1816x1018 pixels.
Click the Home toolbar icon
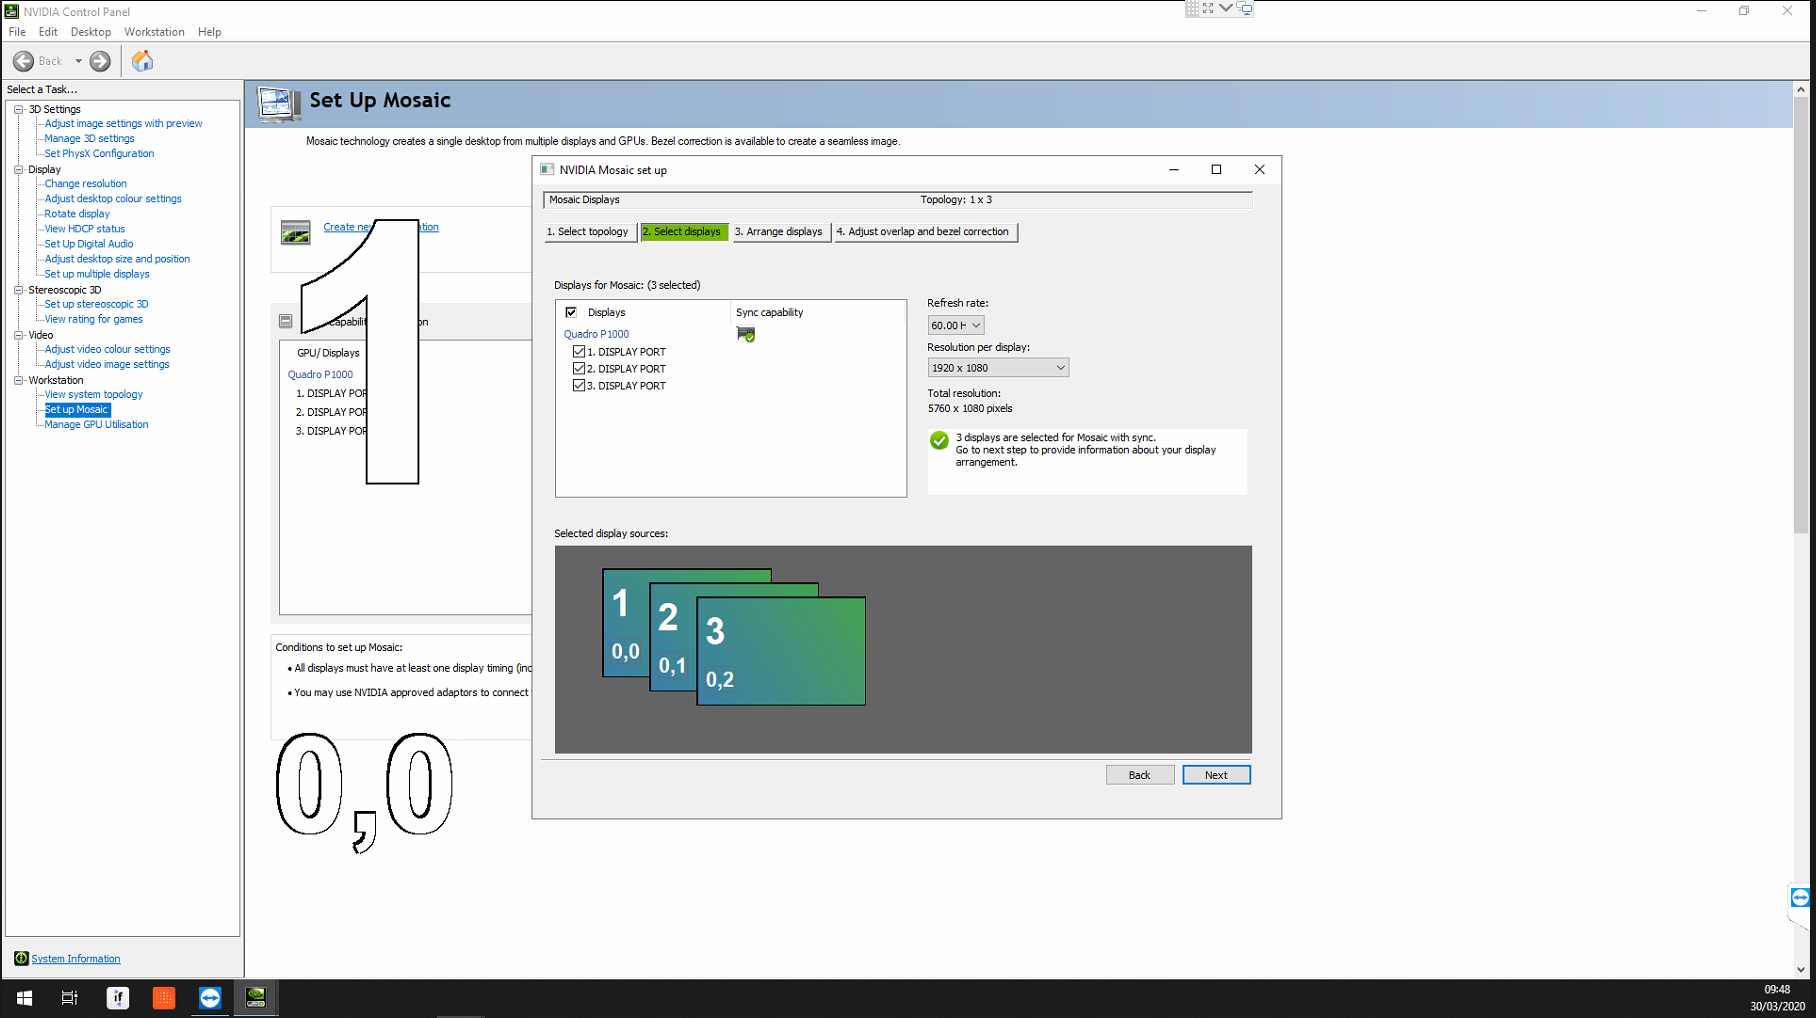click(142, 61)
